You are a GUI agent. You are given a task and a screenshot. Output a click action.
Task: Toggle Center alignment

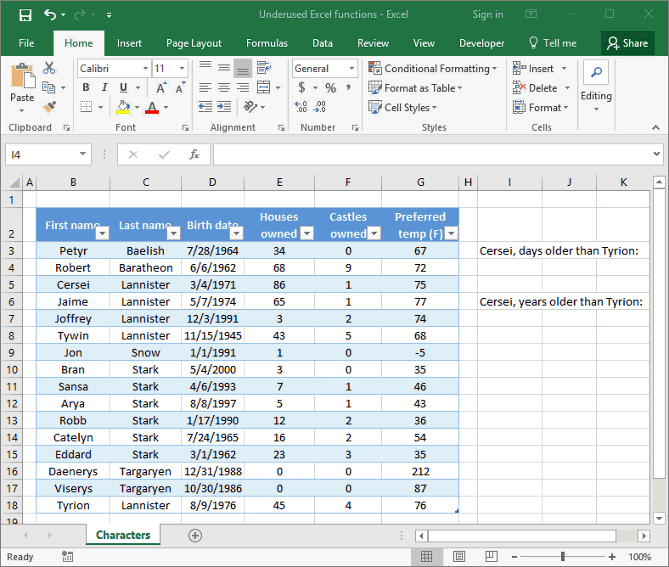click(224, 88)
